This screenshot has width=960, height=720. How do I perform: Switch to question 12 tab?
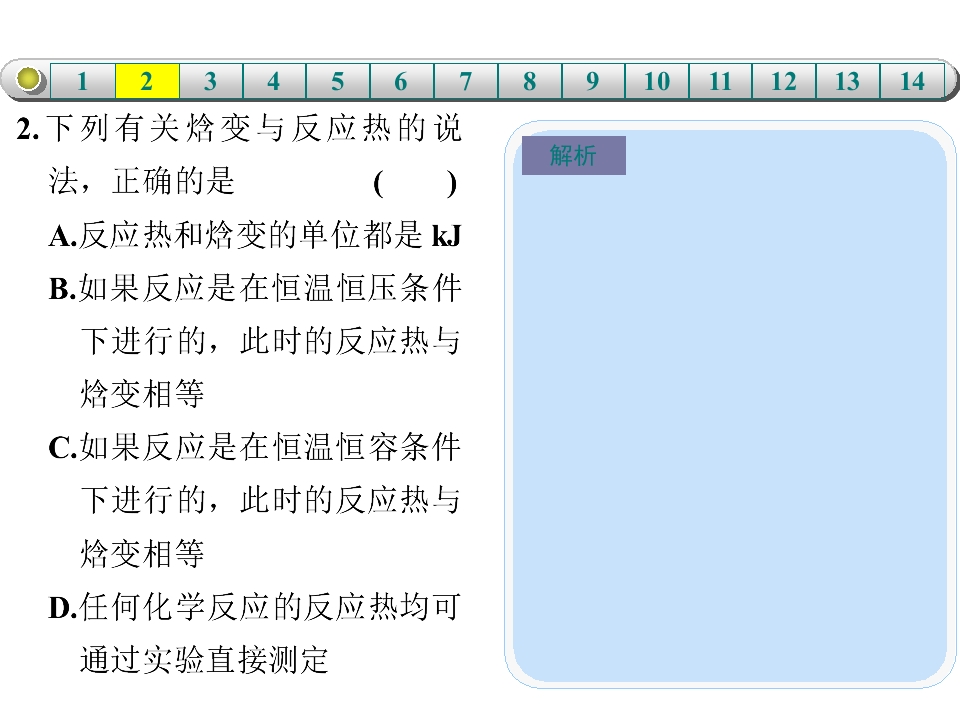(x=784, y=81)
